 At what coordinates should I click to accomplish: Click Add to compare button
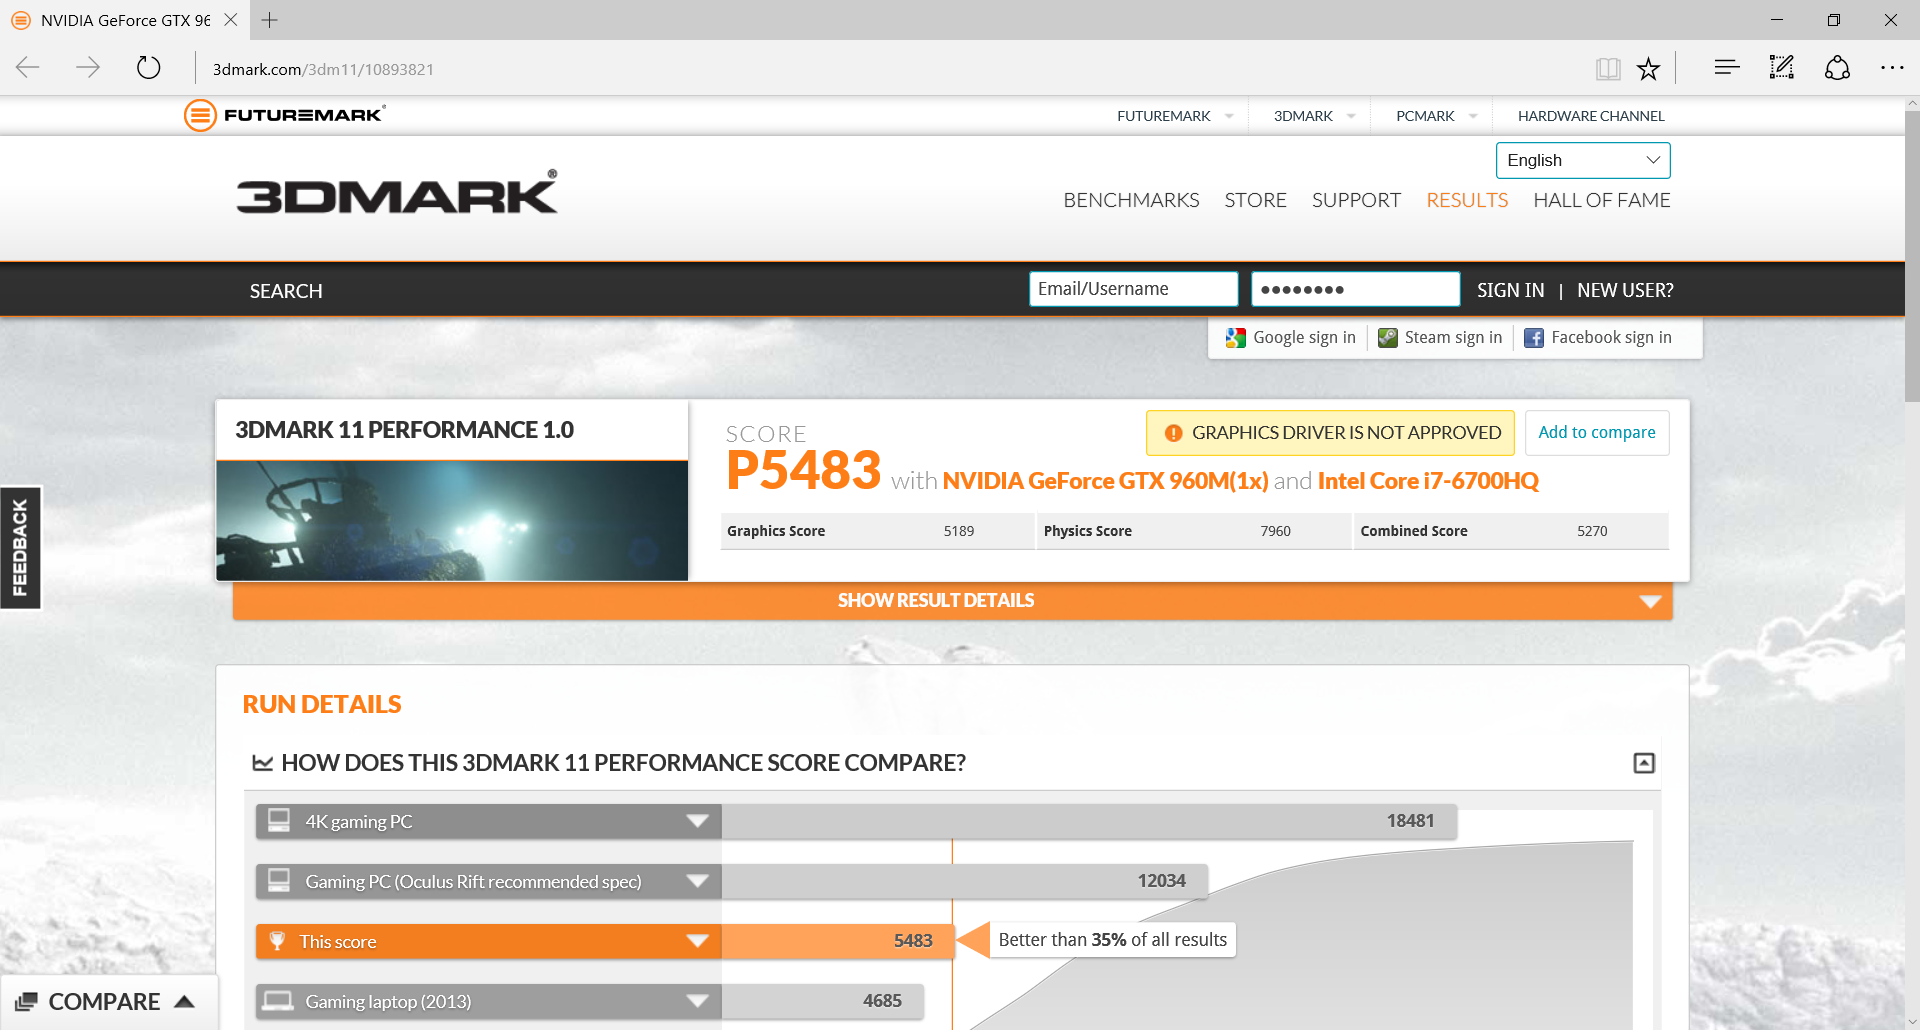[x=1597, y=433]
